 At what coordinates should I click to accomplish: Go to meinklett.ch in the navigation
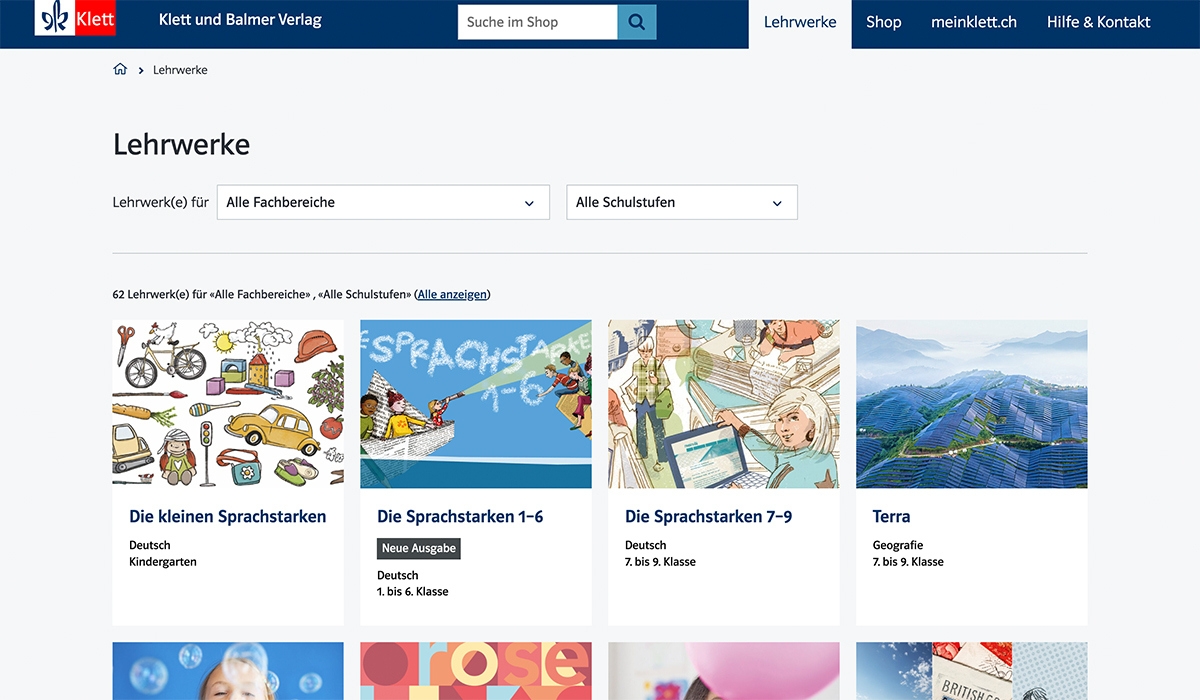974,22
